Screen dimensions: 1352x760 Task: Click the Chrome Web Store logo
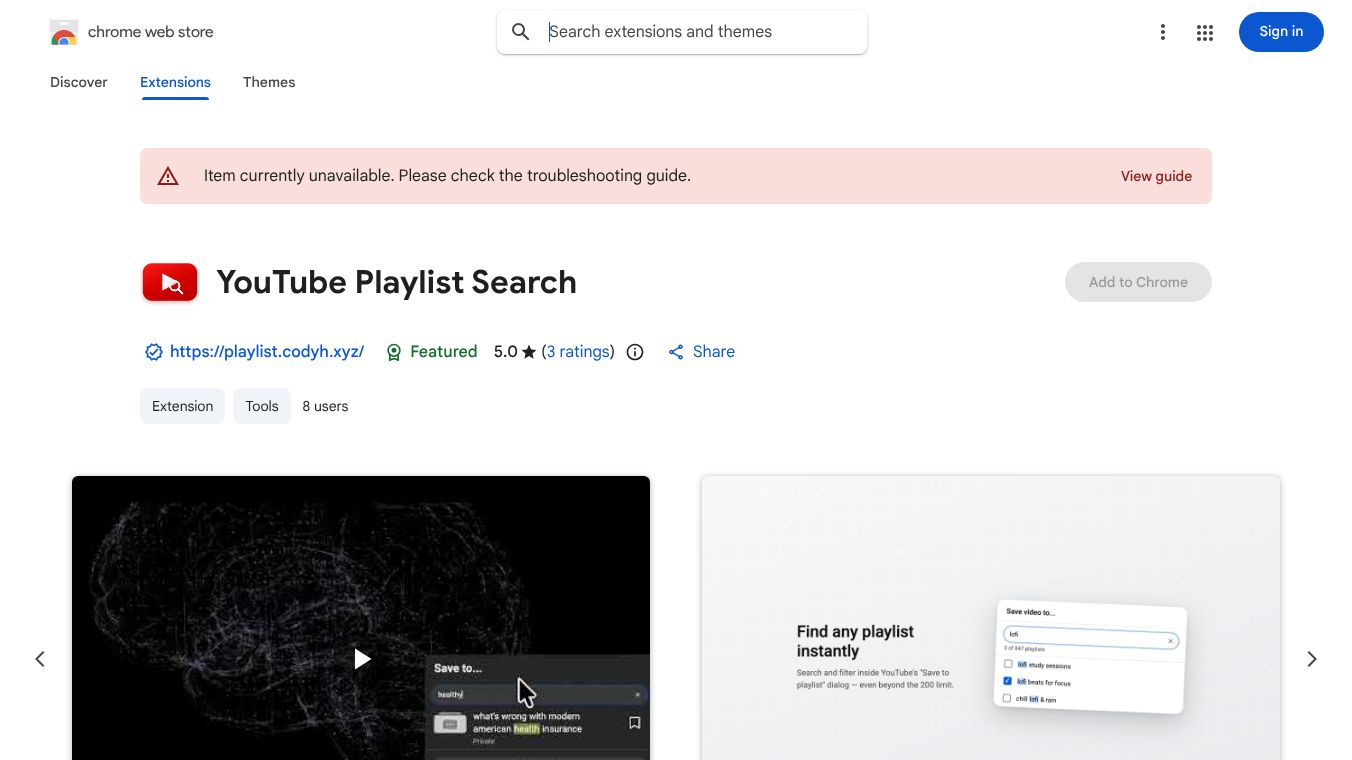tap(64, 32)
